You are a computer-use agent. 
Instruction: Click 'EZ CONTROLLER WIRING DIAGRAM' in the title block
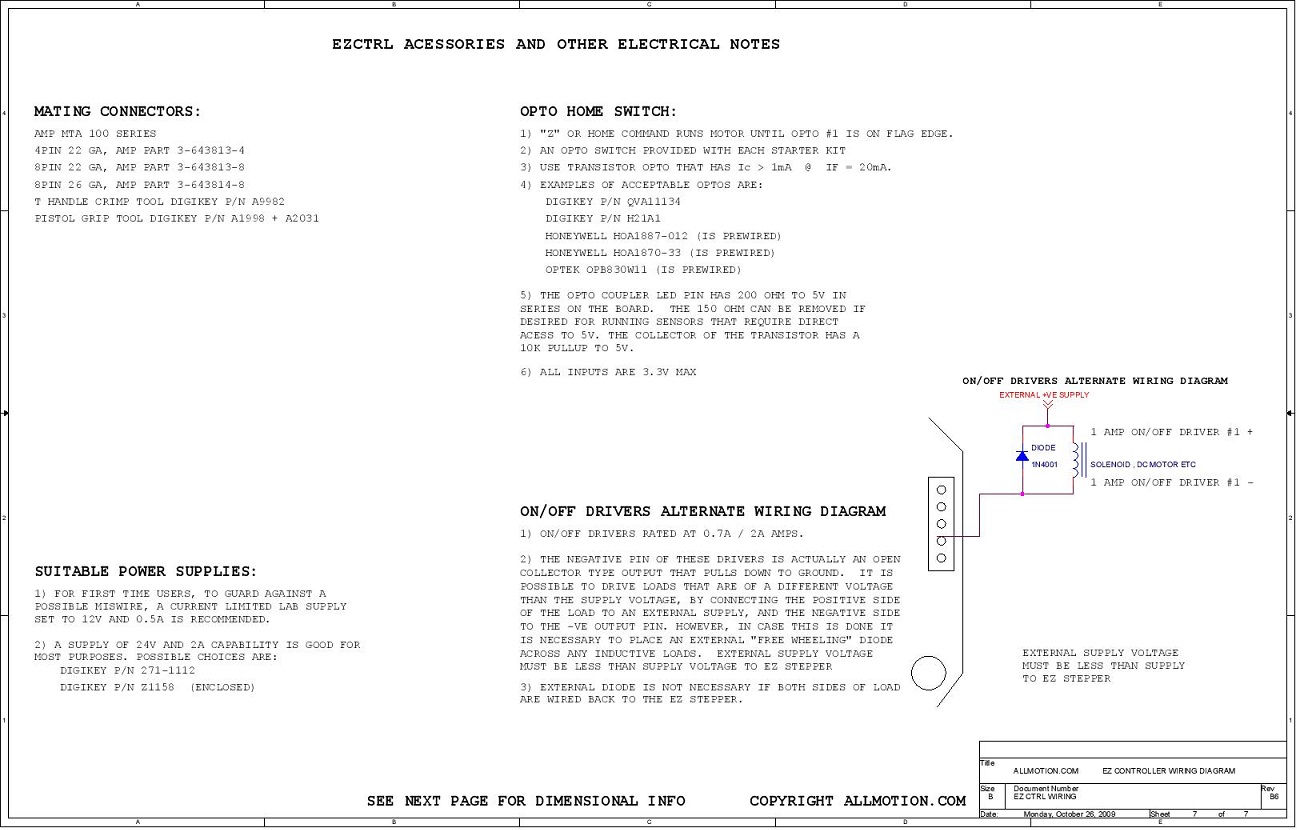[x=1169, y=771]
